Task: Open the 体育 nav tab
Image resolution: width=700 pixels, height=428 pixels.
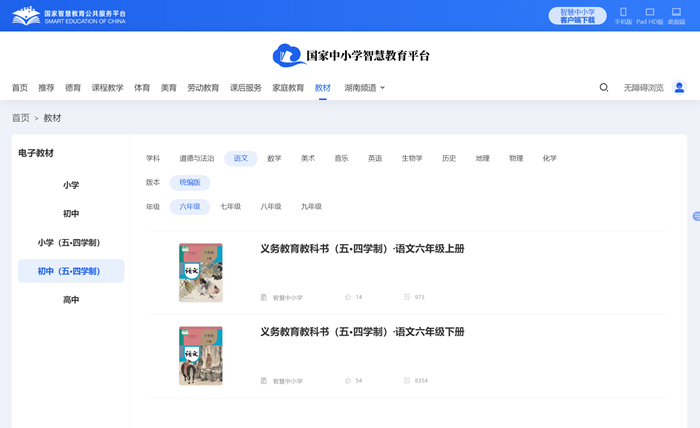Action: pyautogui.click(x=142, y=87)
